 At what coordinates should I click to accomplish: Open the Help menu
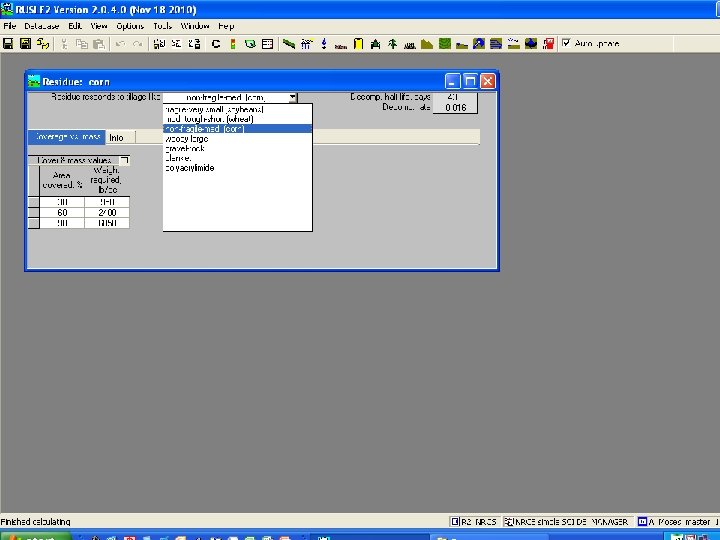[226, 26]
